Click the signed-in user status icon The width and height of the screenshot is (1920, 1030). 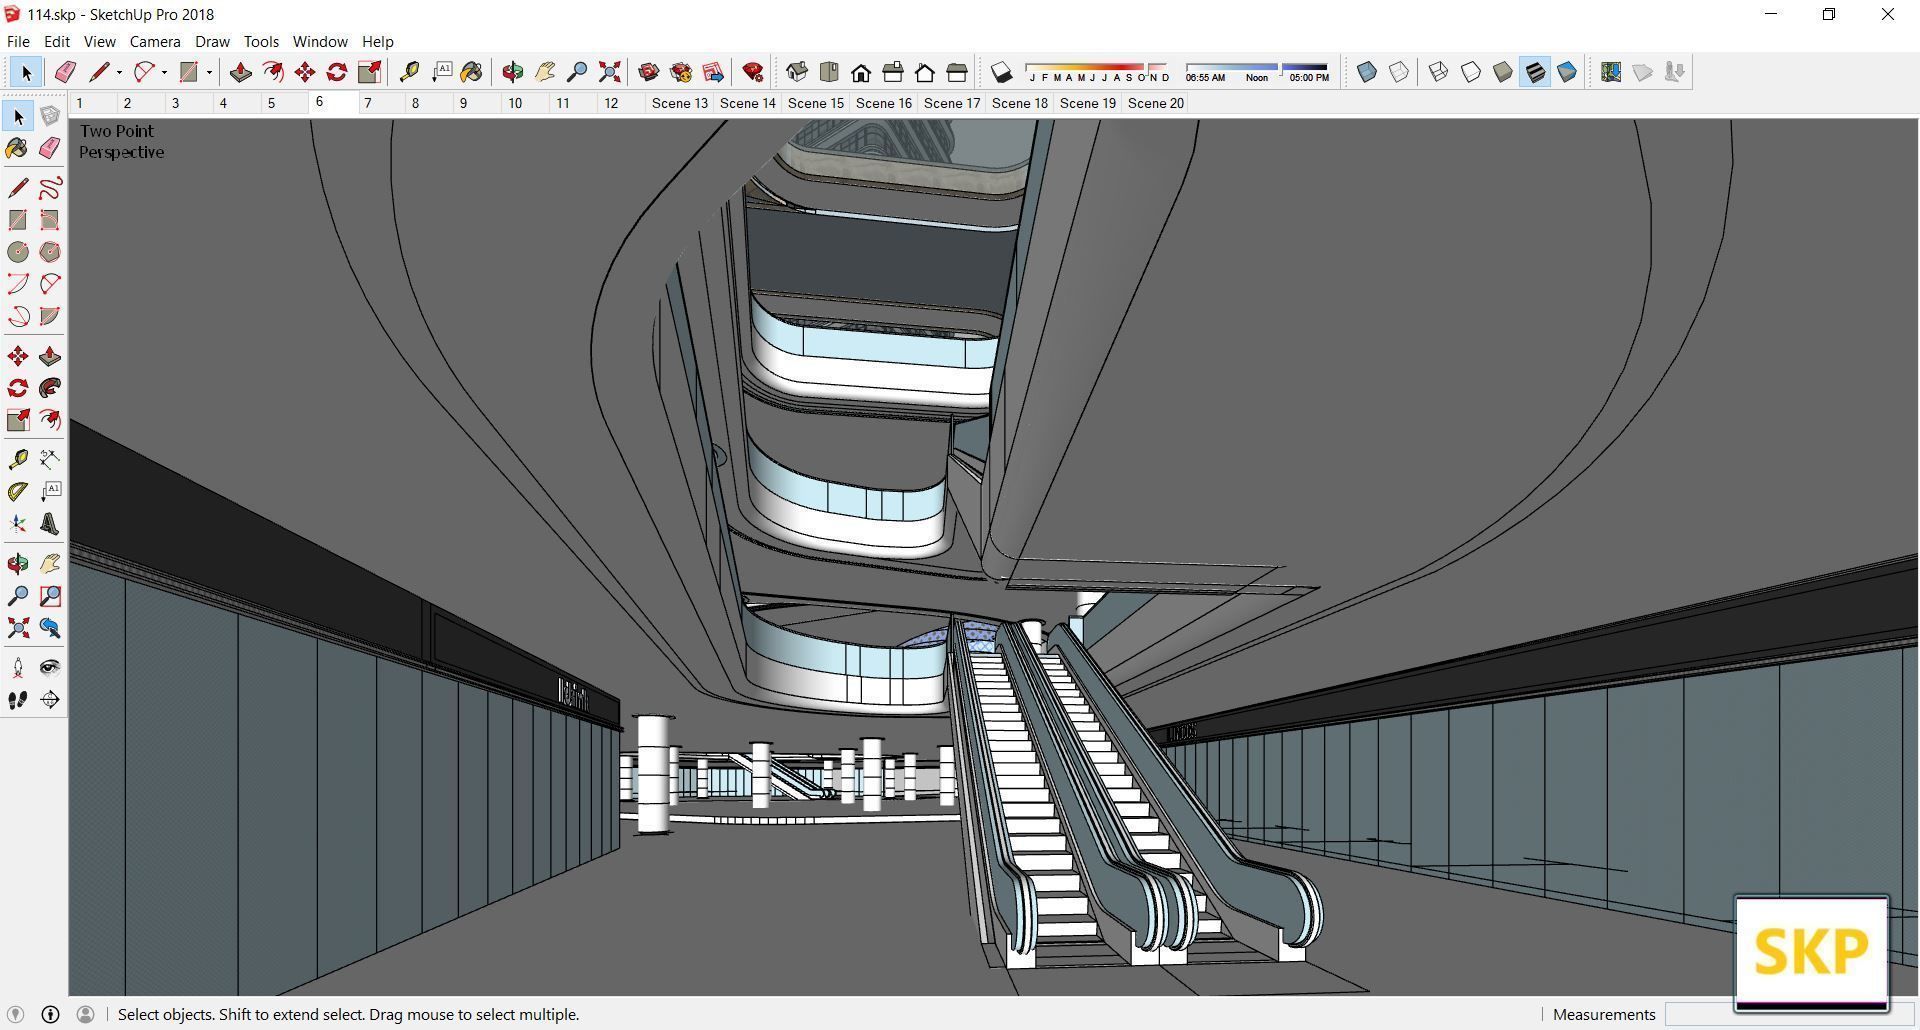(86, 1014)
